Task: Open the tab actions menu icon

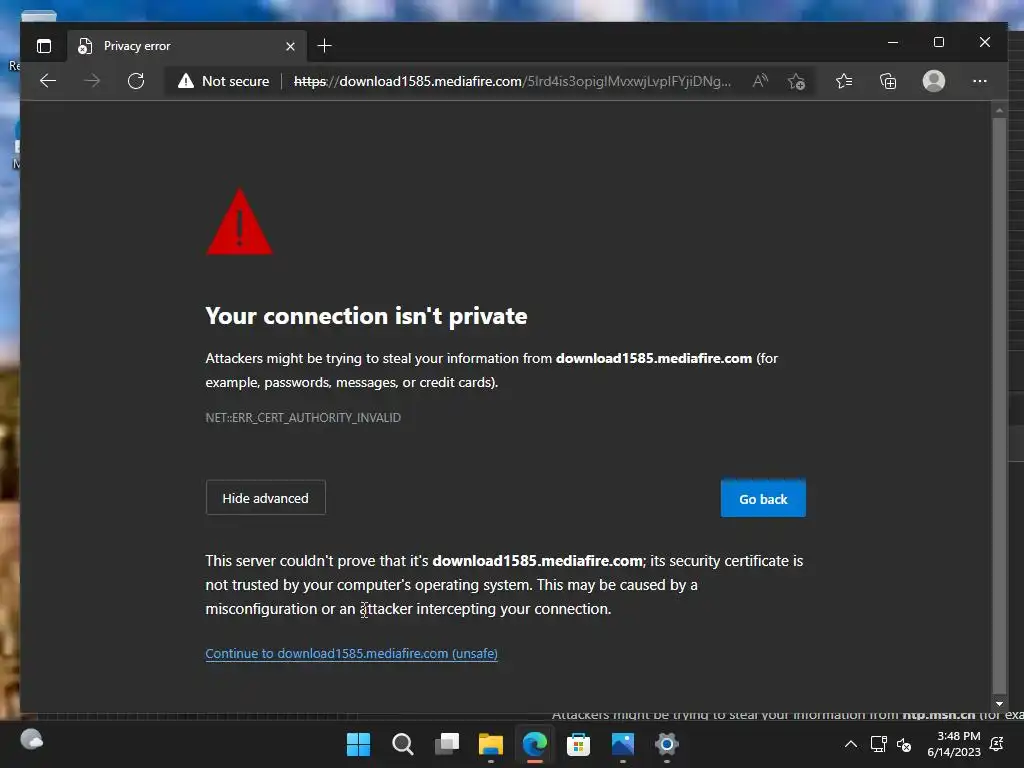Action: pyautogui.click(x=44, y=46)
